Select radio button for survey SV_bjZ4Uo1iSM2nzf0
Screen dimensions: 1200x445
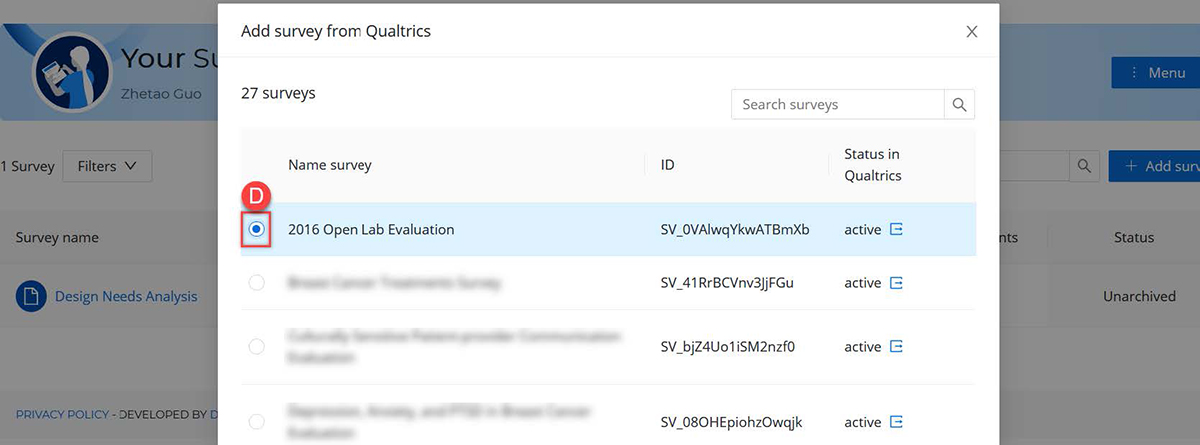(257, 347)
